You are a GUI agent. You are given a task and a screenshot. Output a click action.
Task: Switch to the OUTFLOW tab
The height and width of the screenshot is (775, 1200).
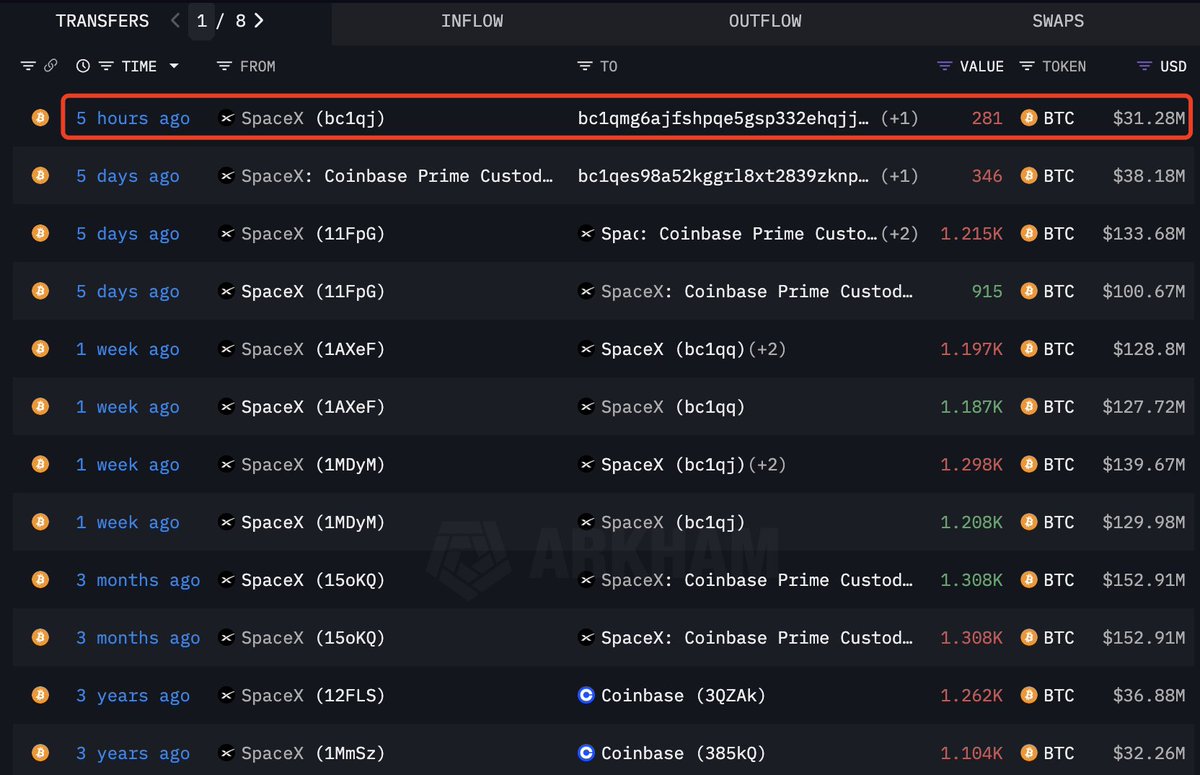point(765,20)
